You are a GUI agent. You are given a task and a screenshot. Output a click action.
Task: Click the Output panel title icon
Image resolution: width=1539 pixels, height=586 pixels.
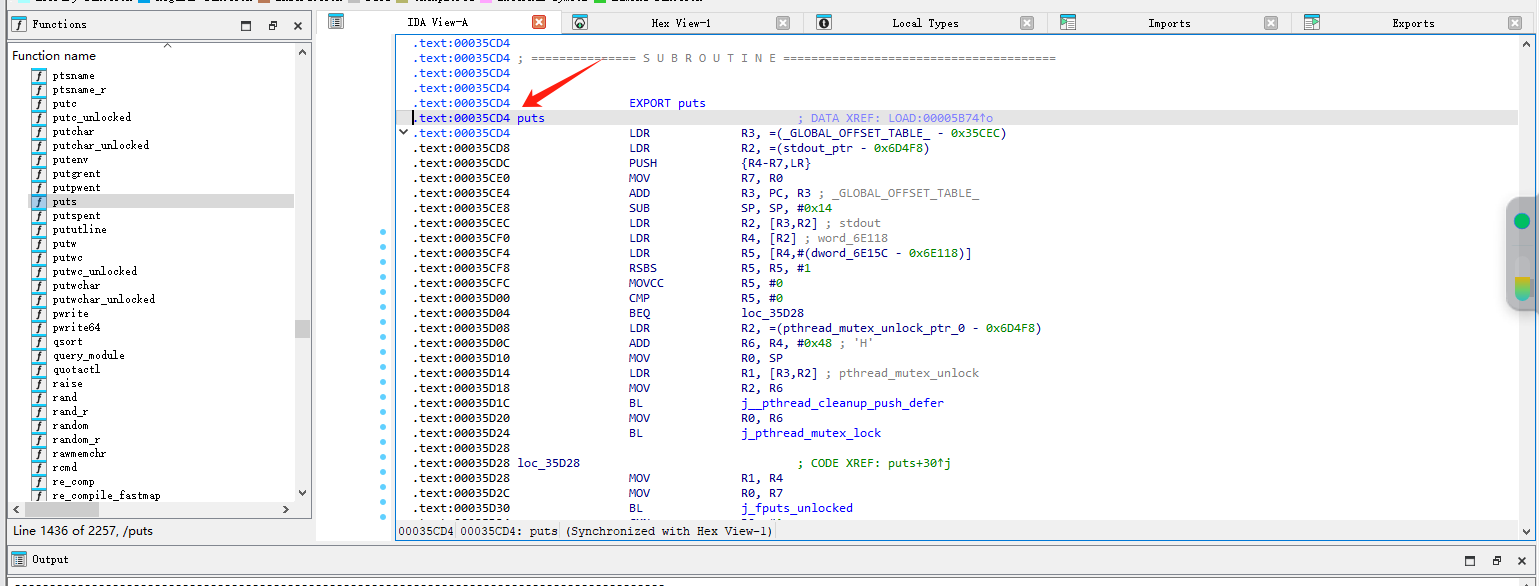click(x=19, y=559)
